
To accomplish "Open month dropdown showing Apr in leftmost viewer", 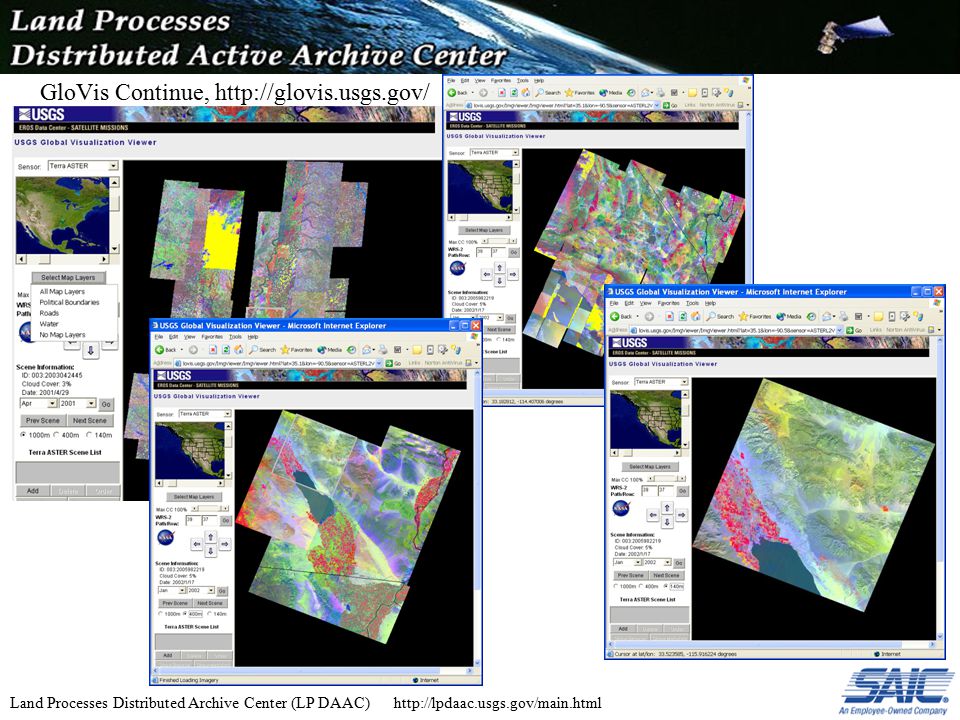I will click(x=38, y=403).
